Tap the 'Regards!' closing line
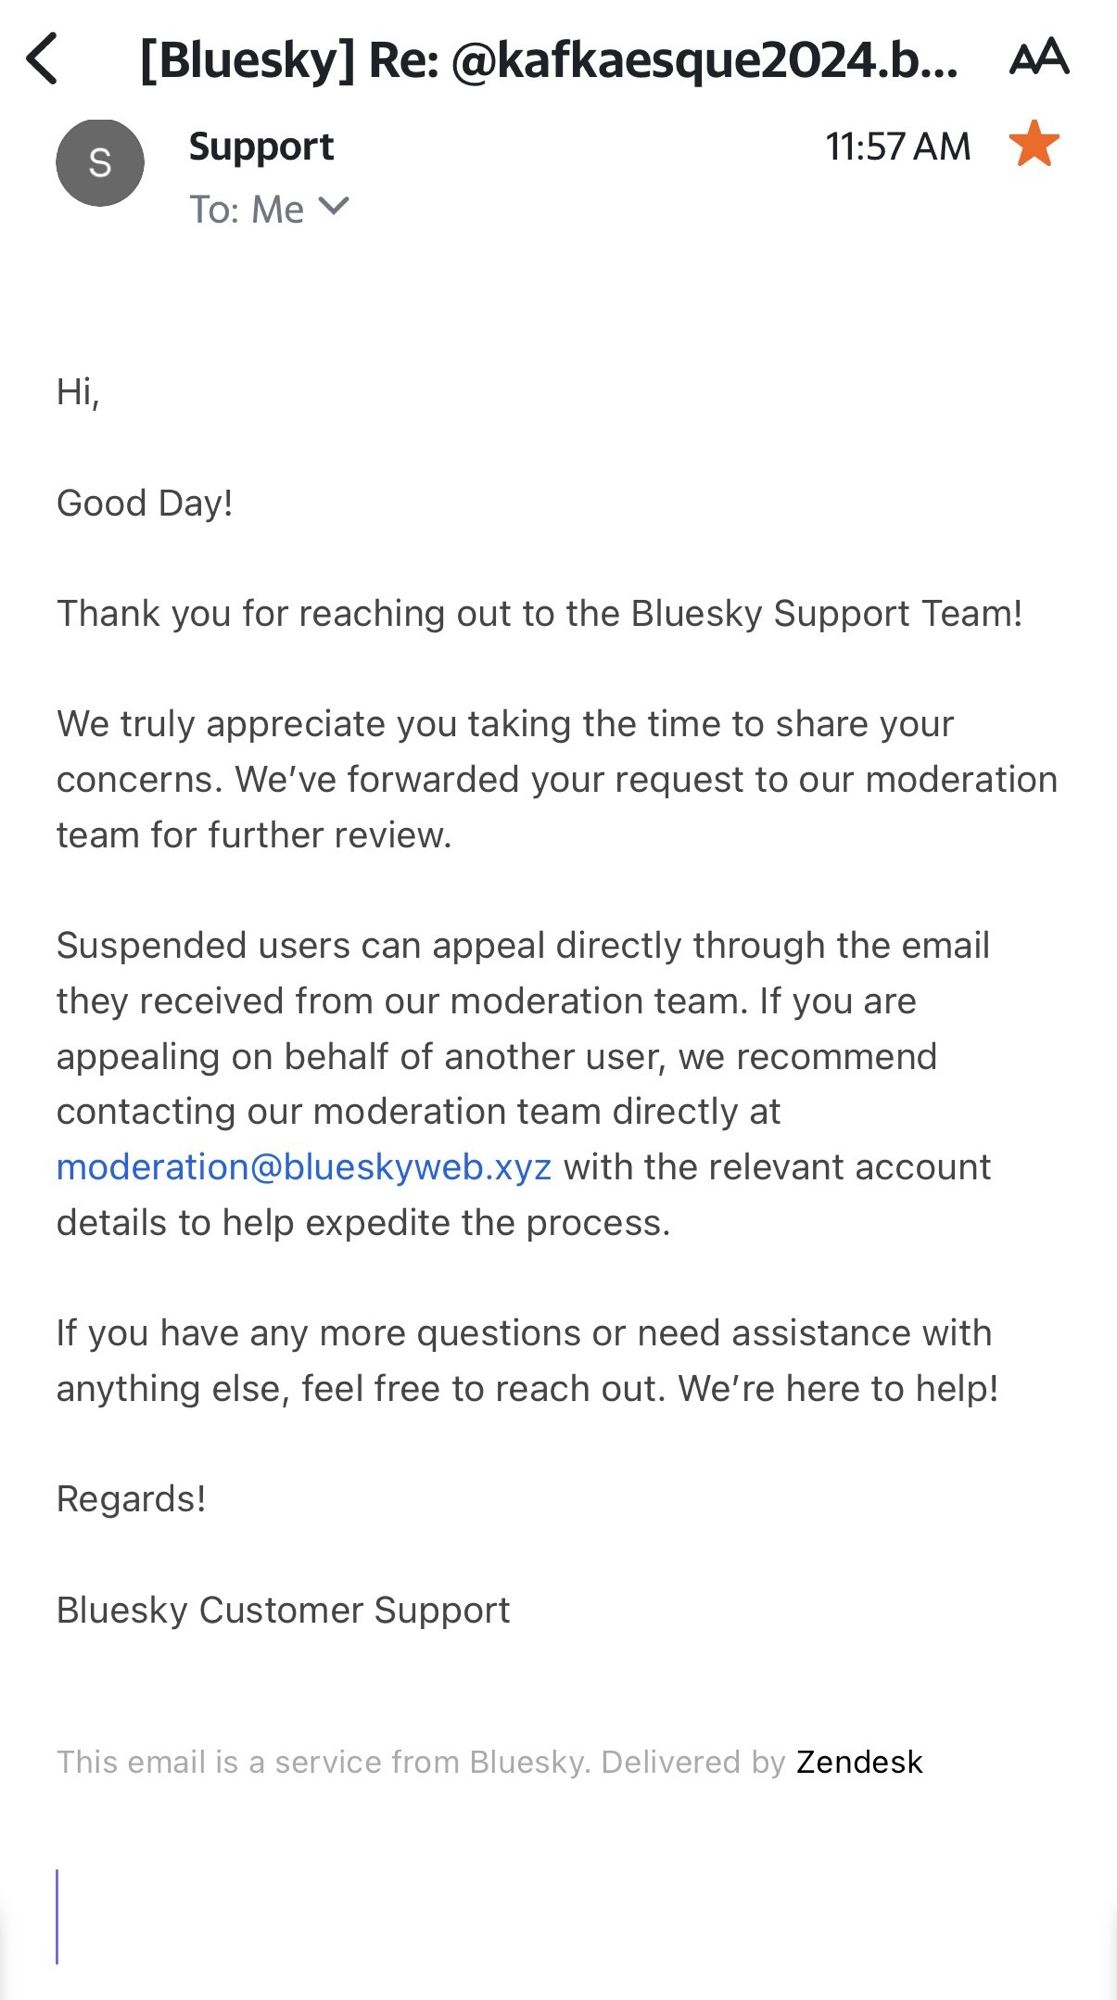Image resolution: width=1117 pixels, height=2000 pixels. 131,1499
